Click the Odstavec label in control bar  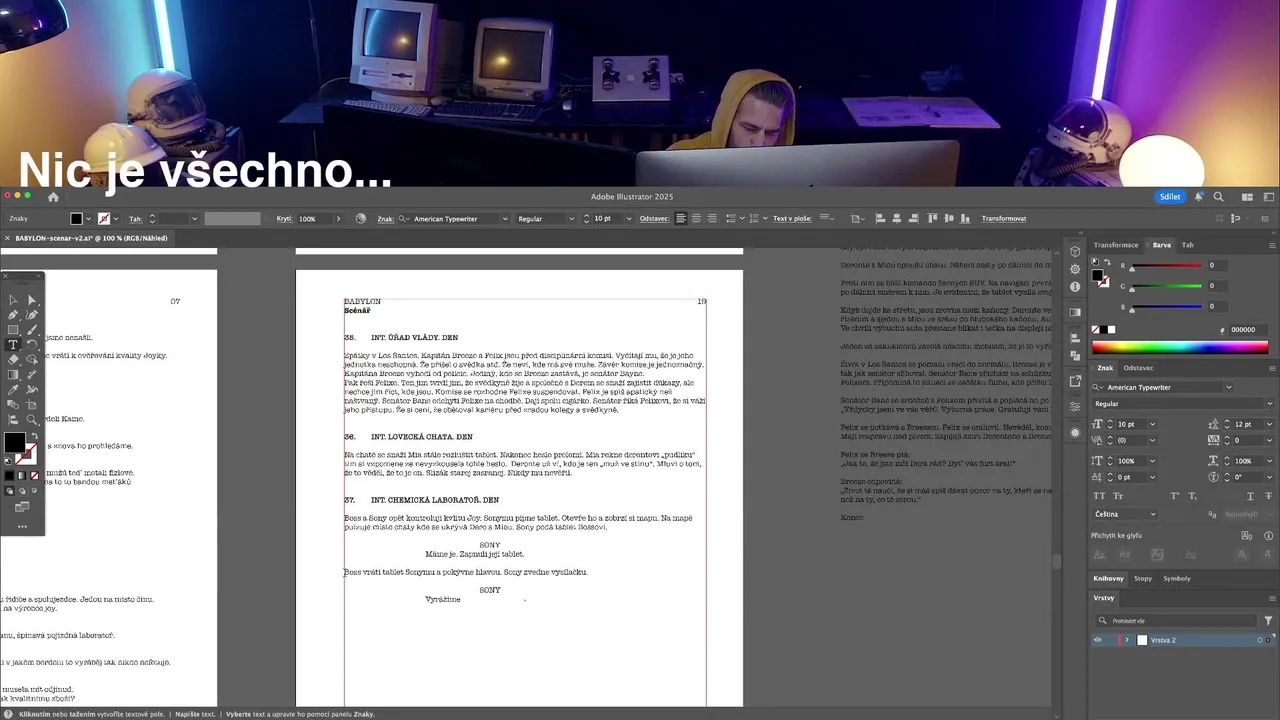click(x=654, y=218)
